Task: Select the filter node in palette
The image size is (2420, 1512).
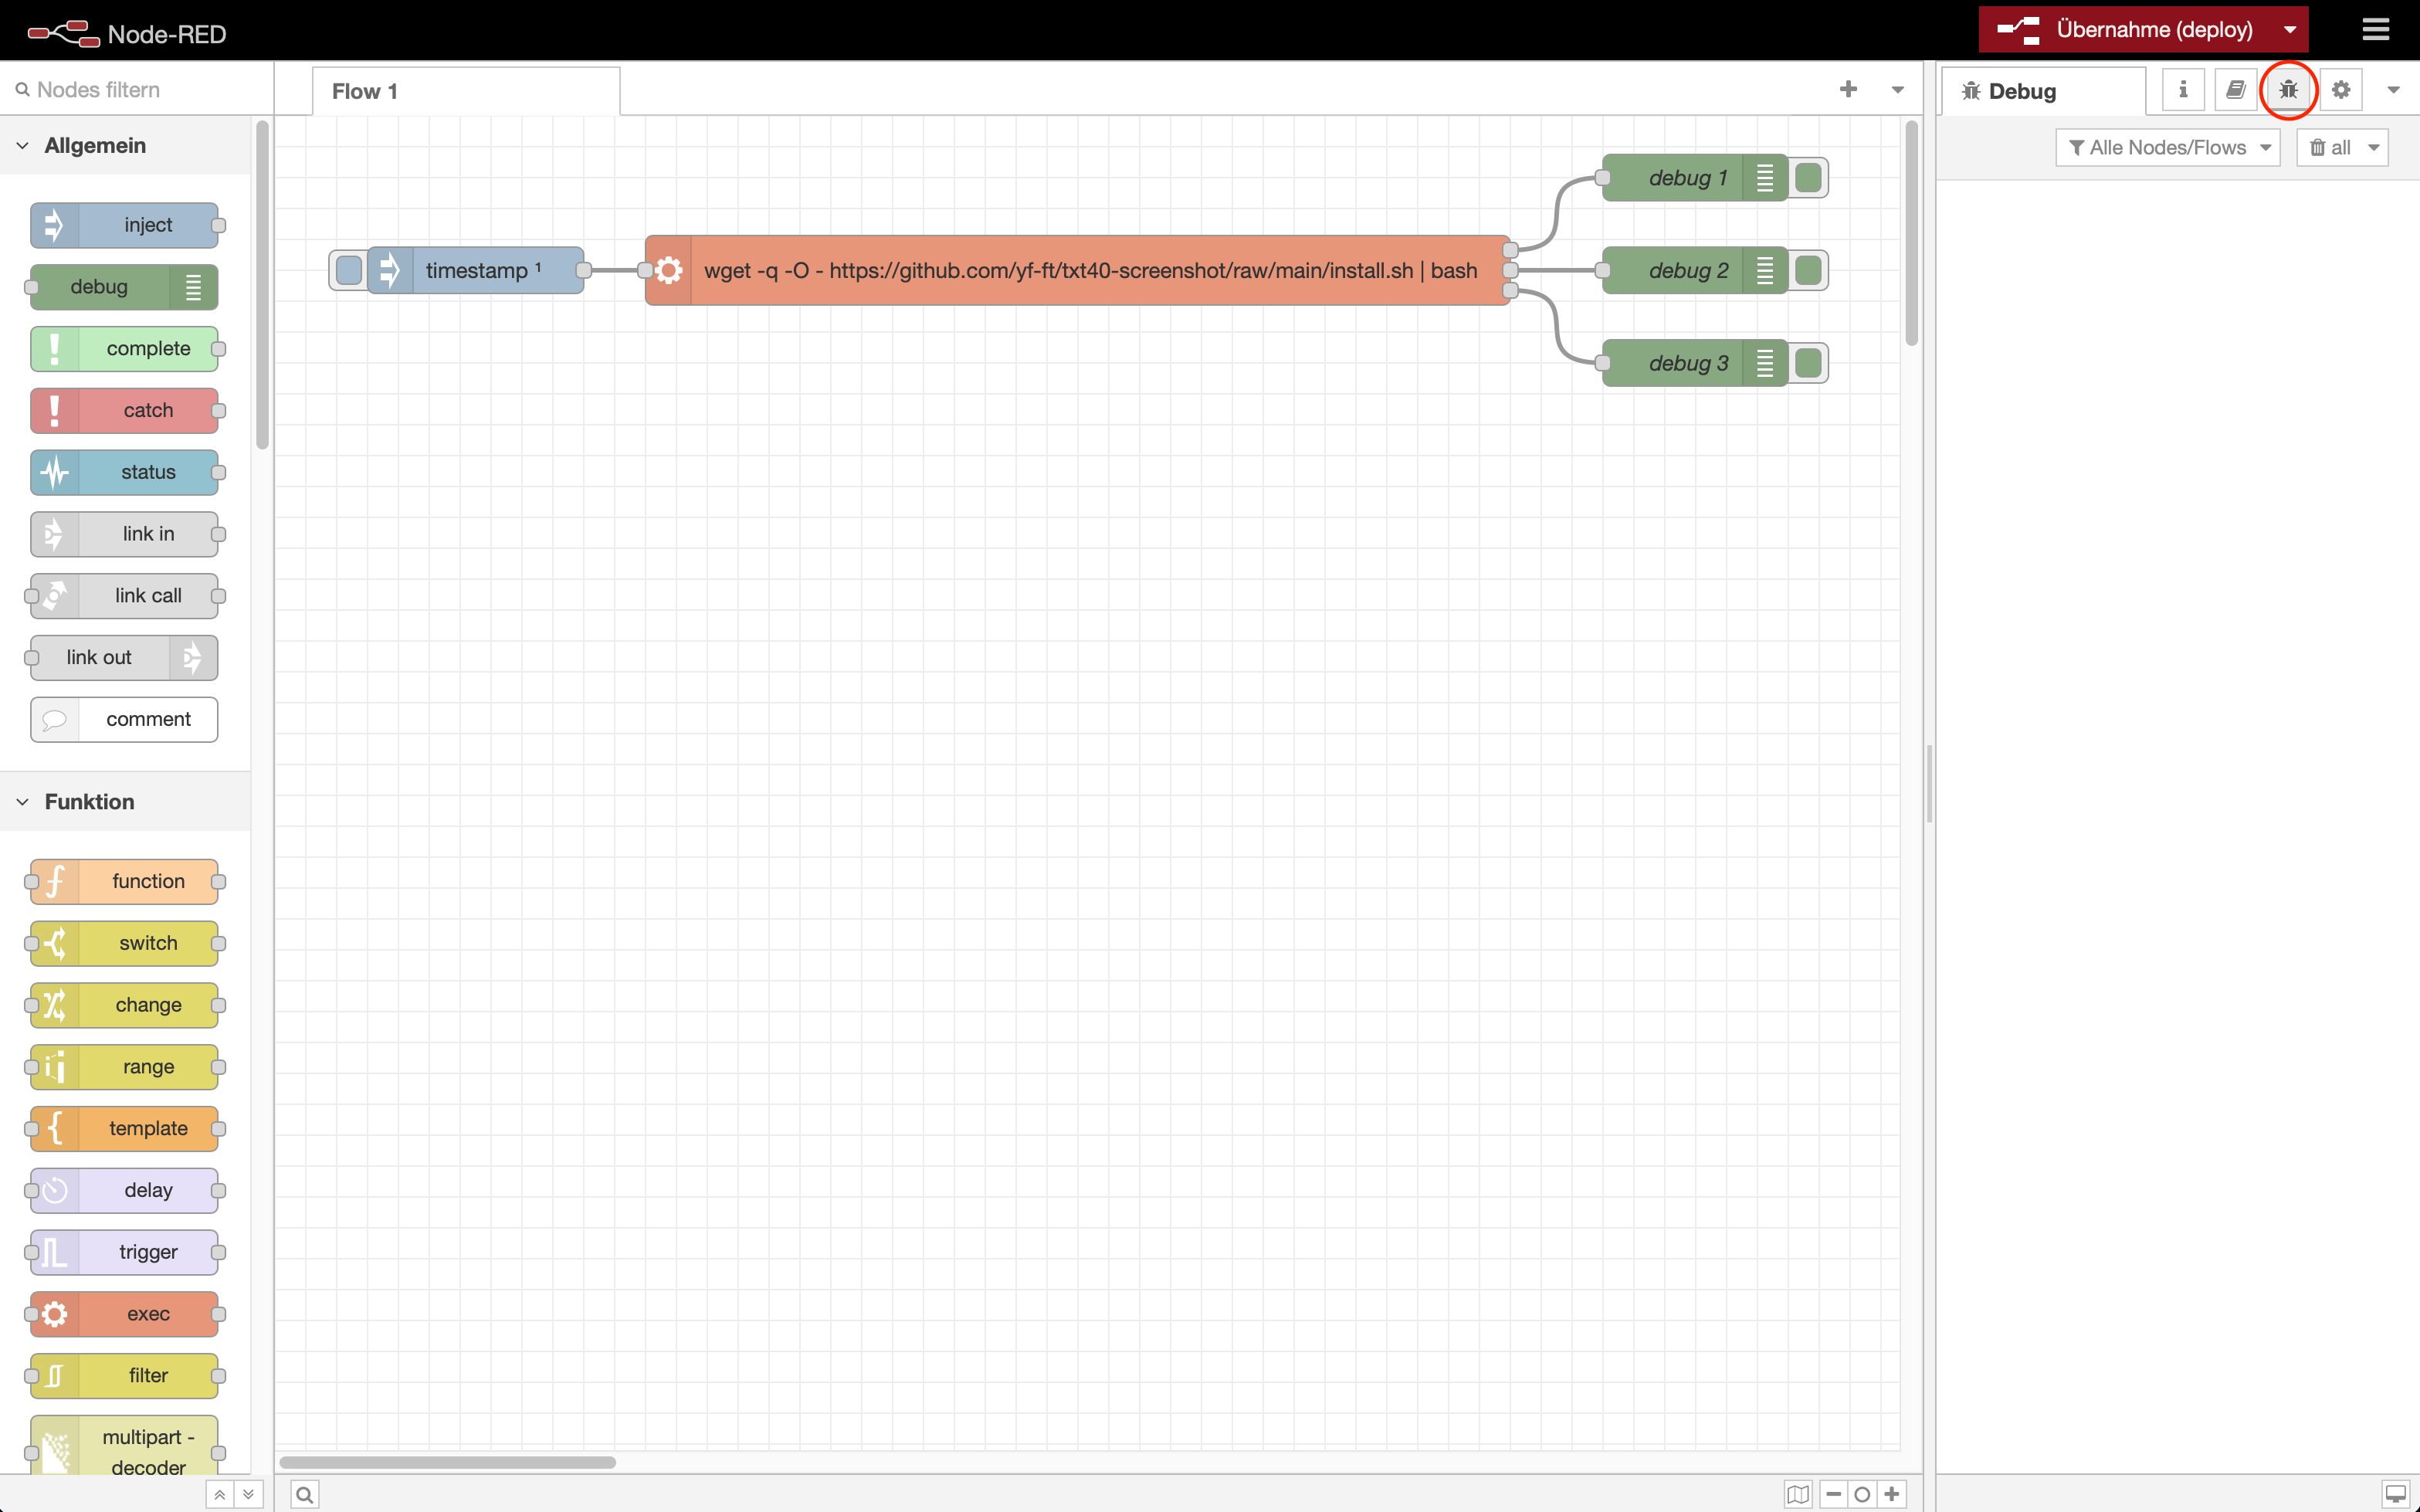Action: [124, 1376]
